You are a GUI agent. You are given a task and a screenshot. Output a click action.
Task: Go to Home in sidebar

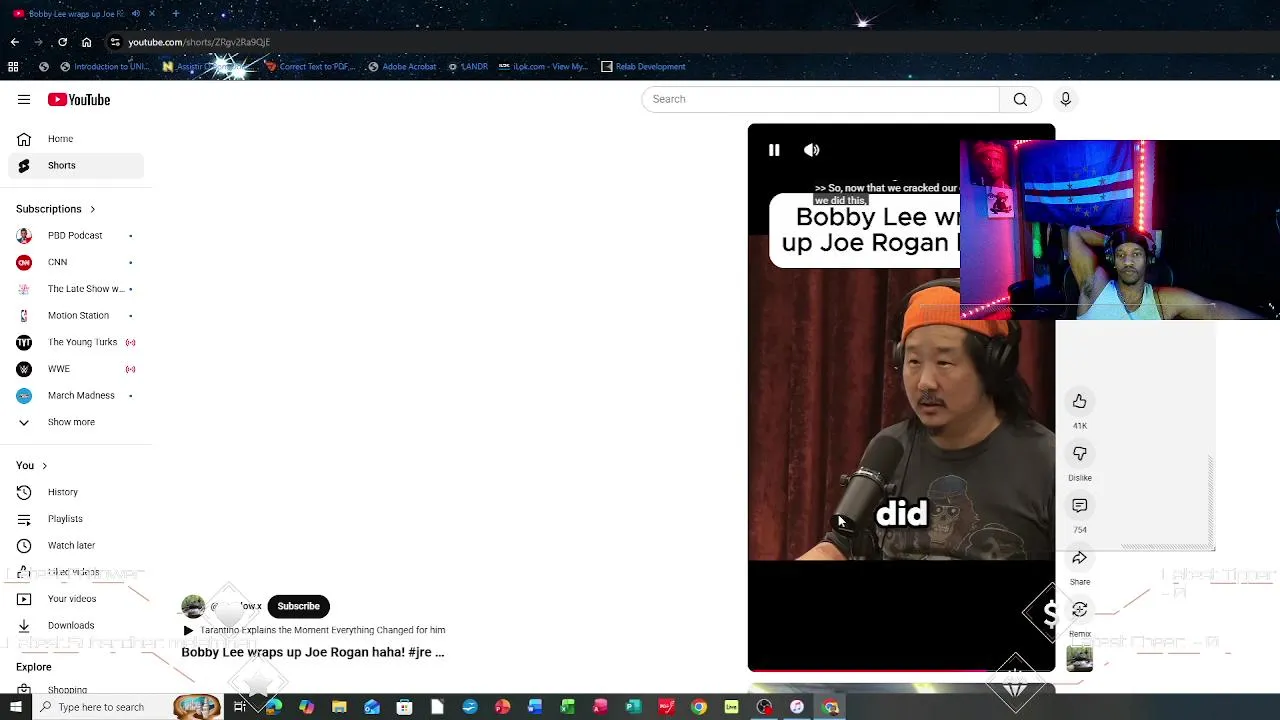76,139
